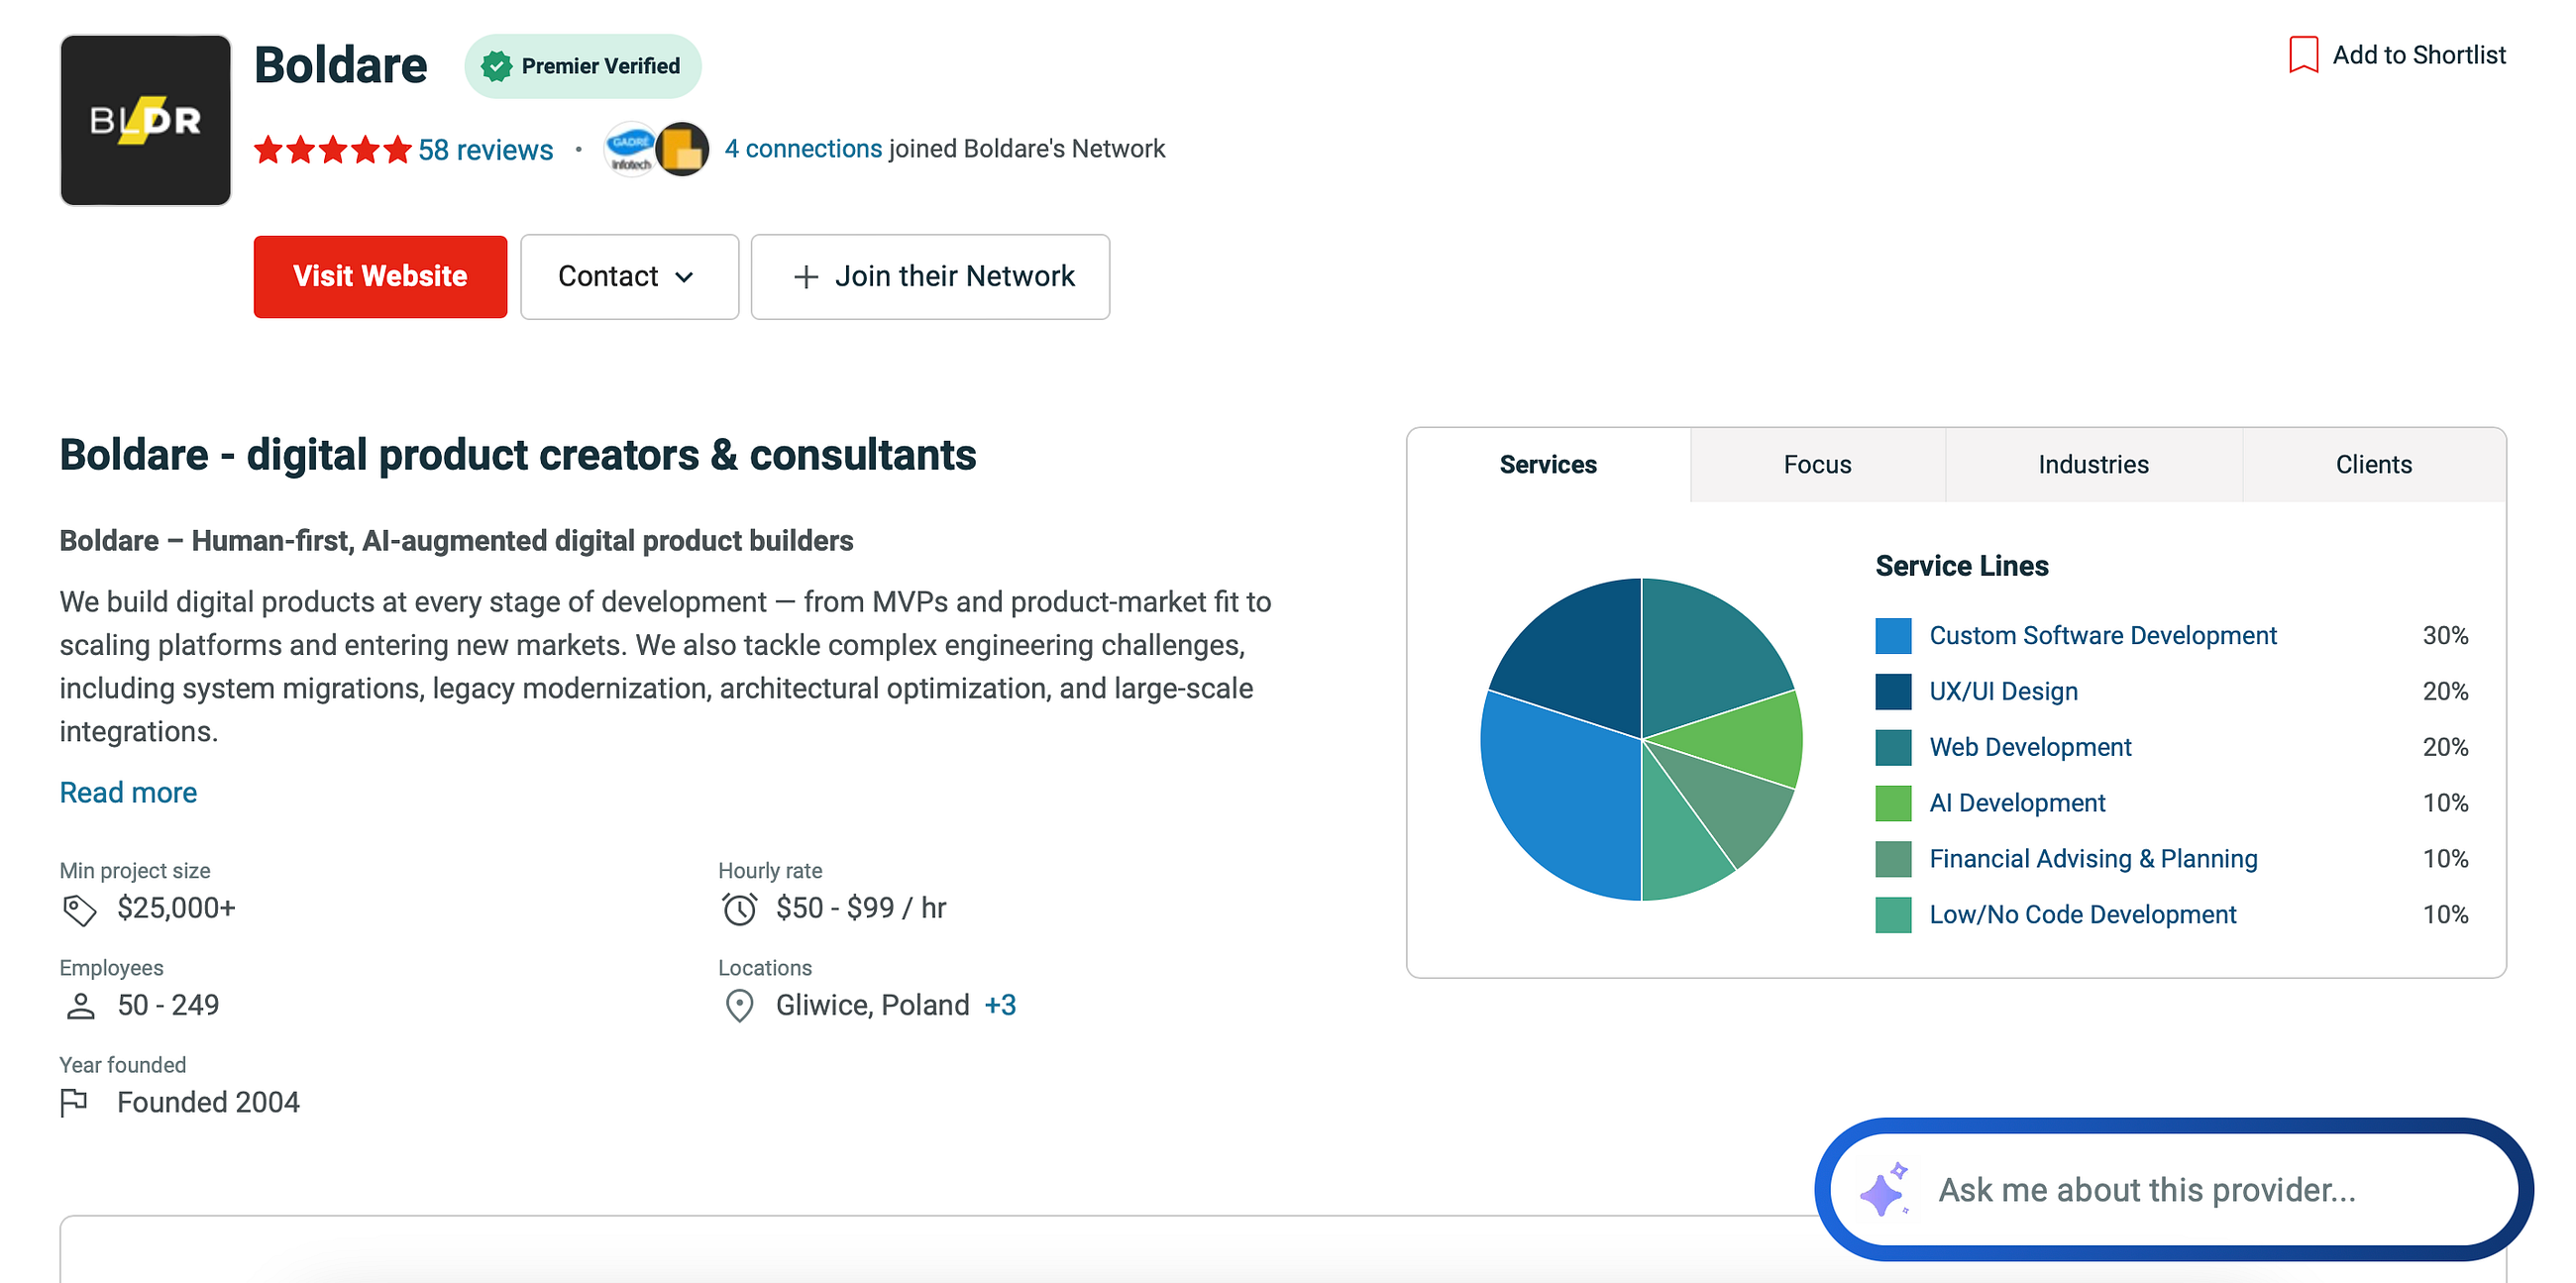2576x1283 pixels.
Task: Click the "Service Lines" heading
Action: tap(1962, 567)
